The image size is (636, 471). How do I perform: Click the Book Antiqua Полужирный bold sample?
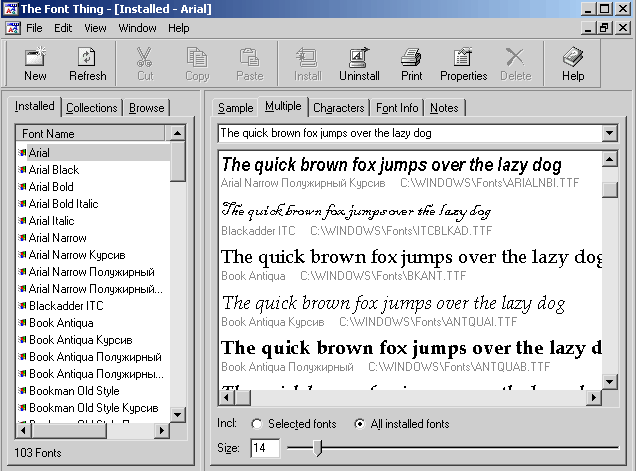(x=411, y=348)
